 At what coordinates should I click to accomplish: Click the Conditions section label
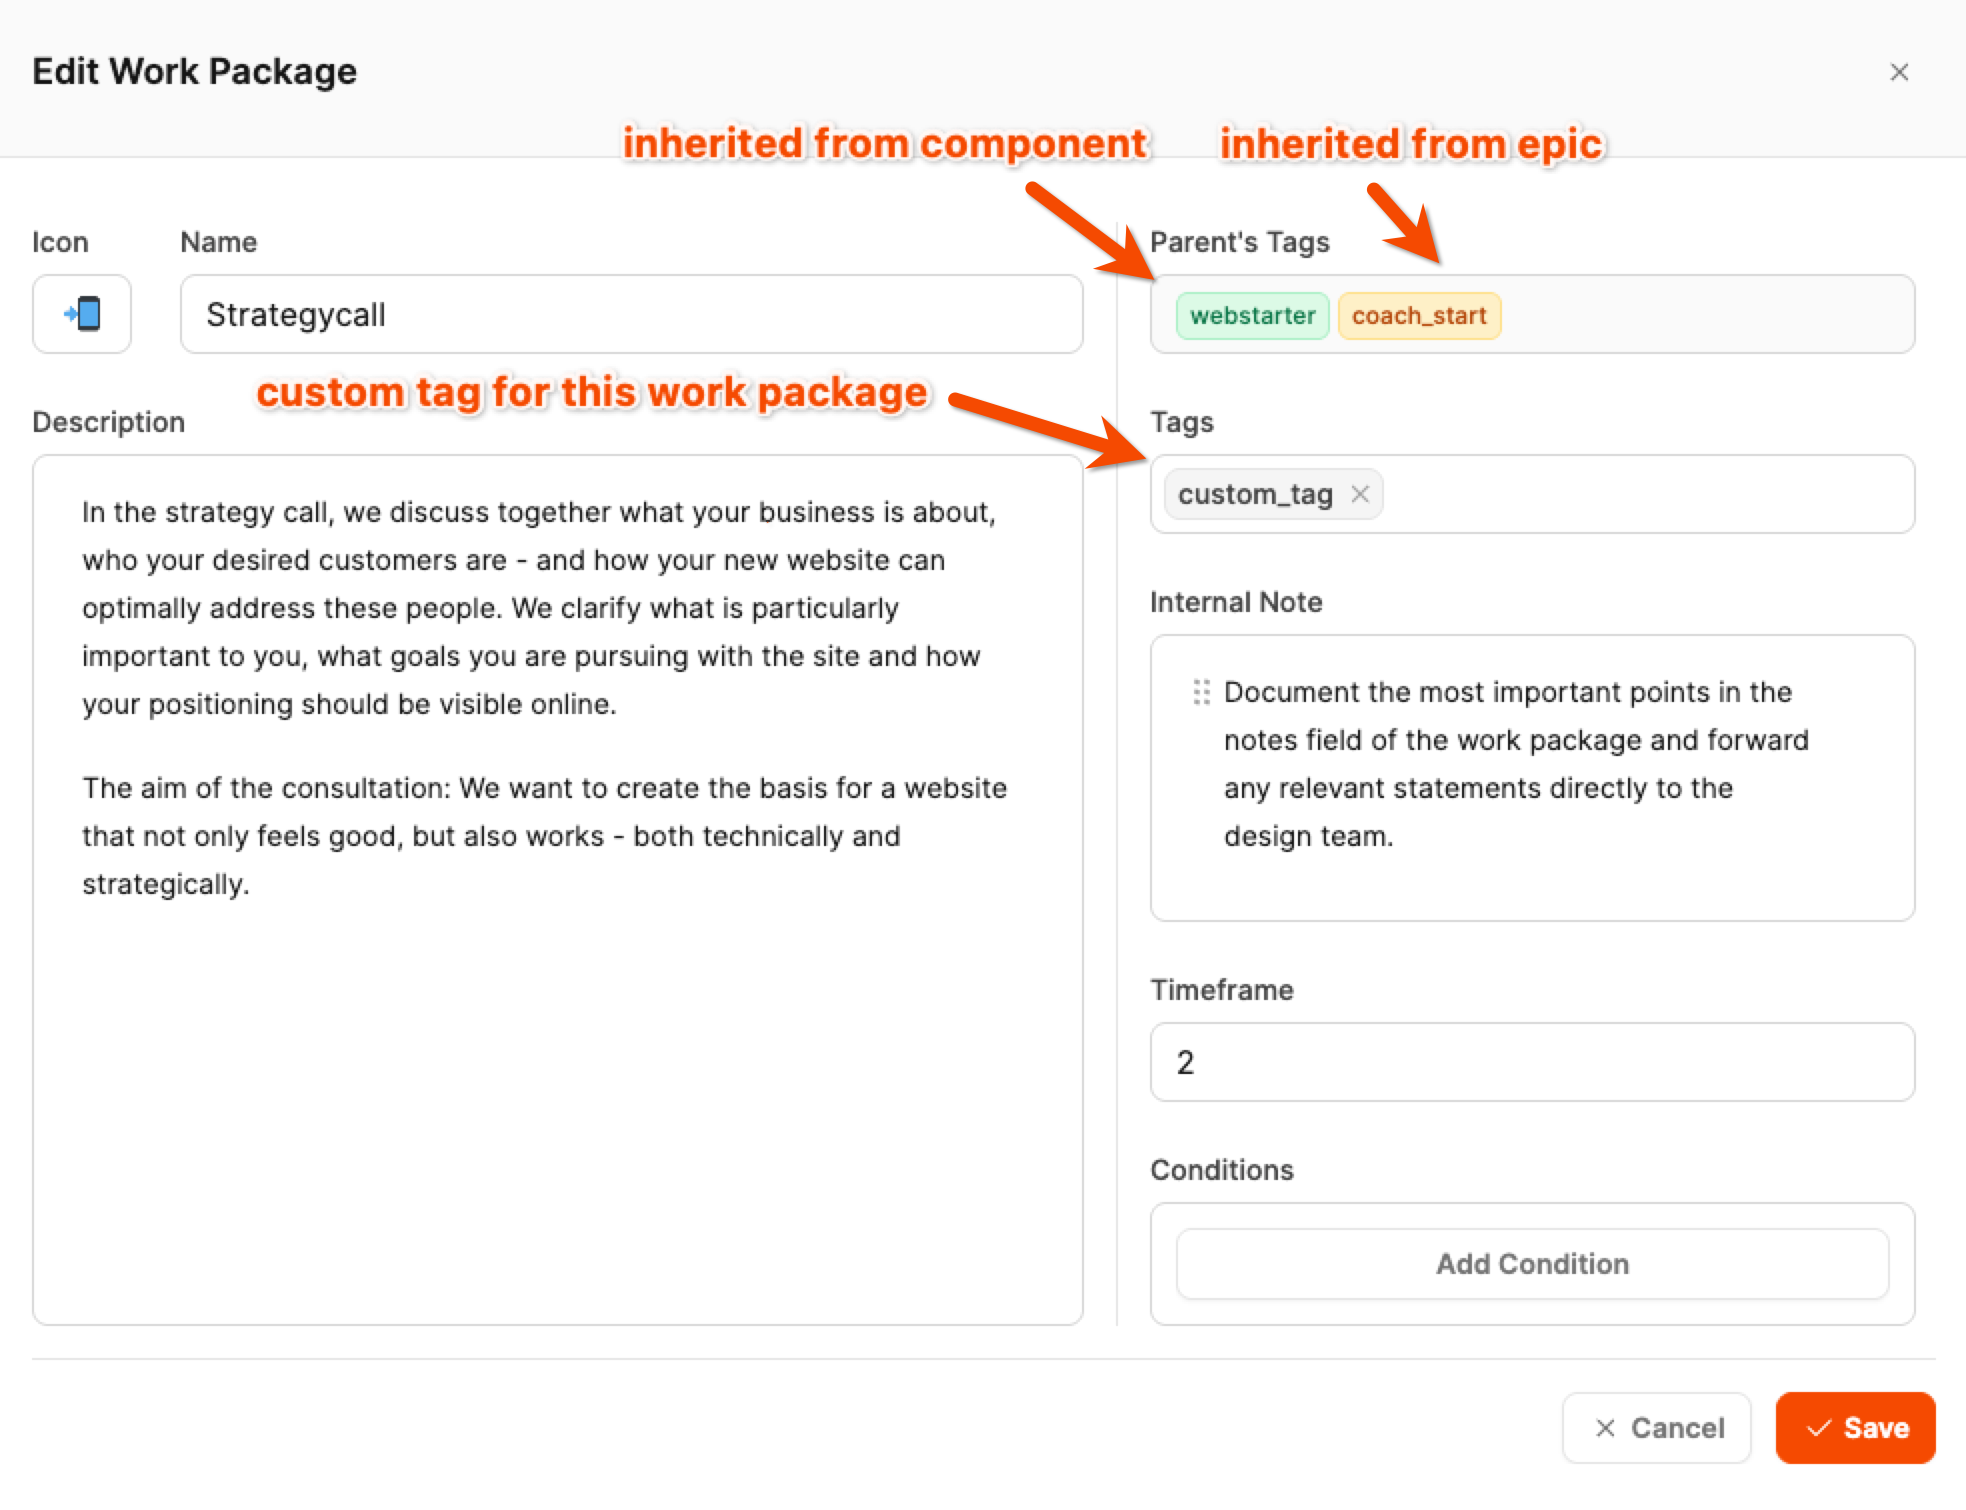(1221, 1170)
